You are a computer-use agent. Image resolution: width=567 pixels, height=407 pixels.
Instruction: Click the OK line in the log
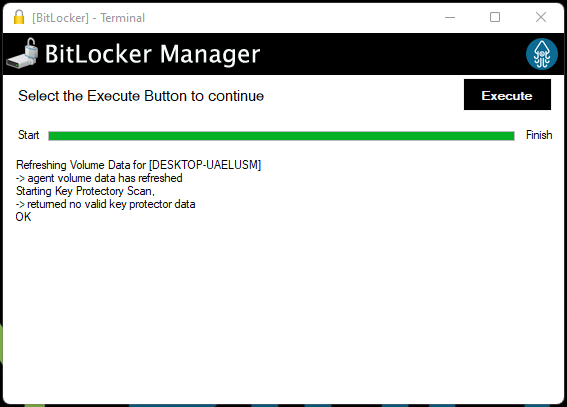click(x=24, y=217)
